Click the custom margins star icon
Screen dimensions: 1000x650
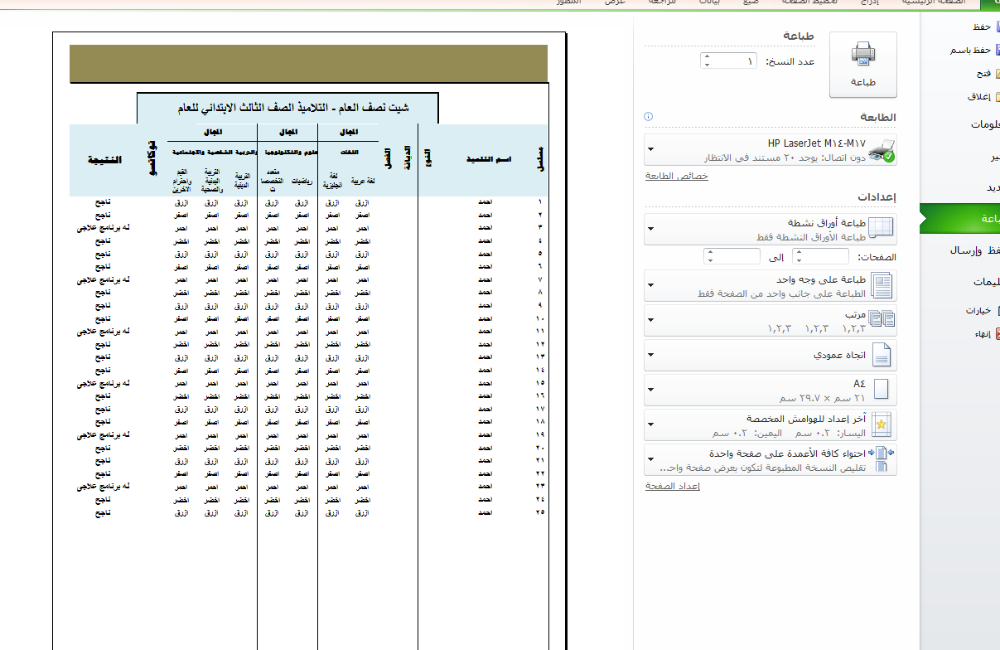tap(881, 424)
